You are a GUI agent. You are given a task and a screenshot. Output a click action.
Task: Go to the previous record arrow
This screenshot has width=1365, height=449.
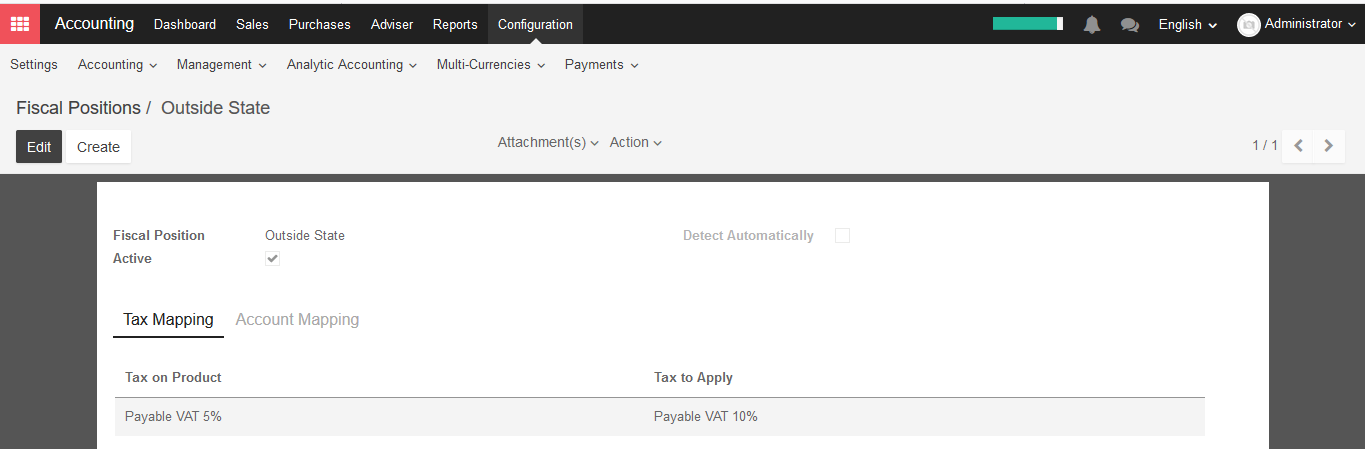[x=1298, y=146]
